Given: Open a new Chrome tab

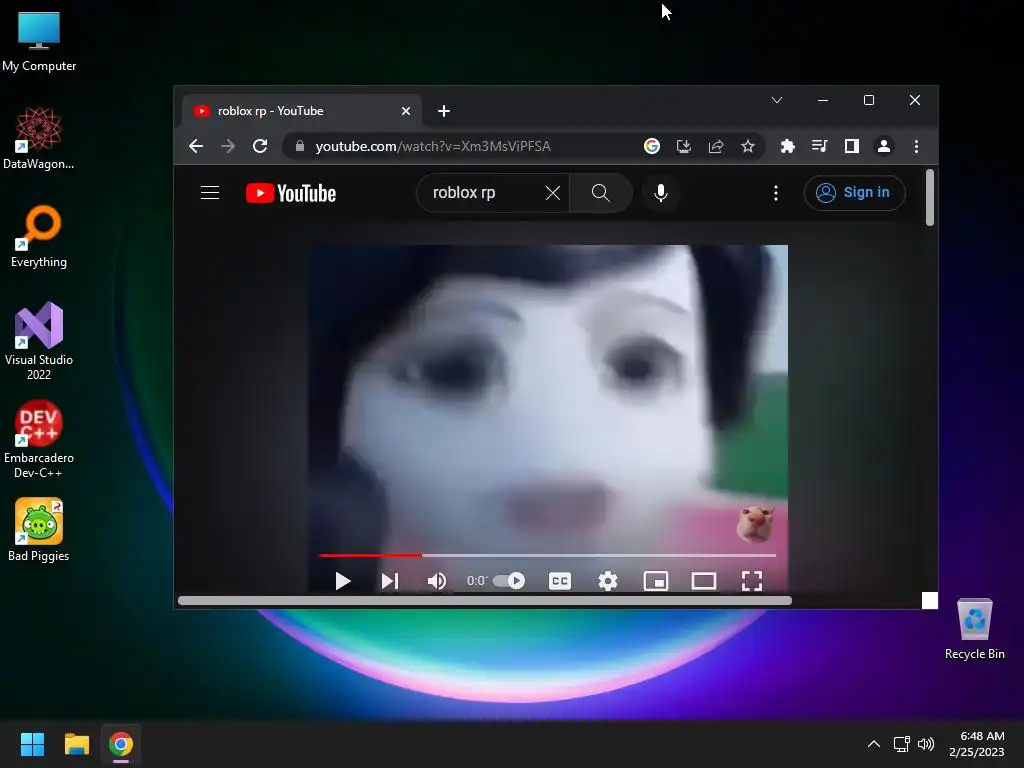Looking at the screenshot, I should coord(444,111).
